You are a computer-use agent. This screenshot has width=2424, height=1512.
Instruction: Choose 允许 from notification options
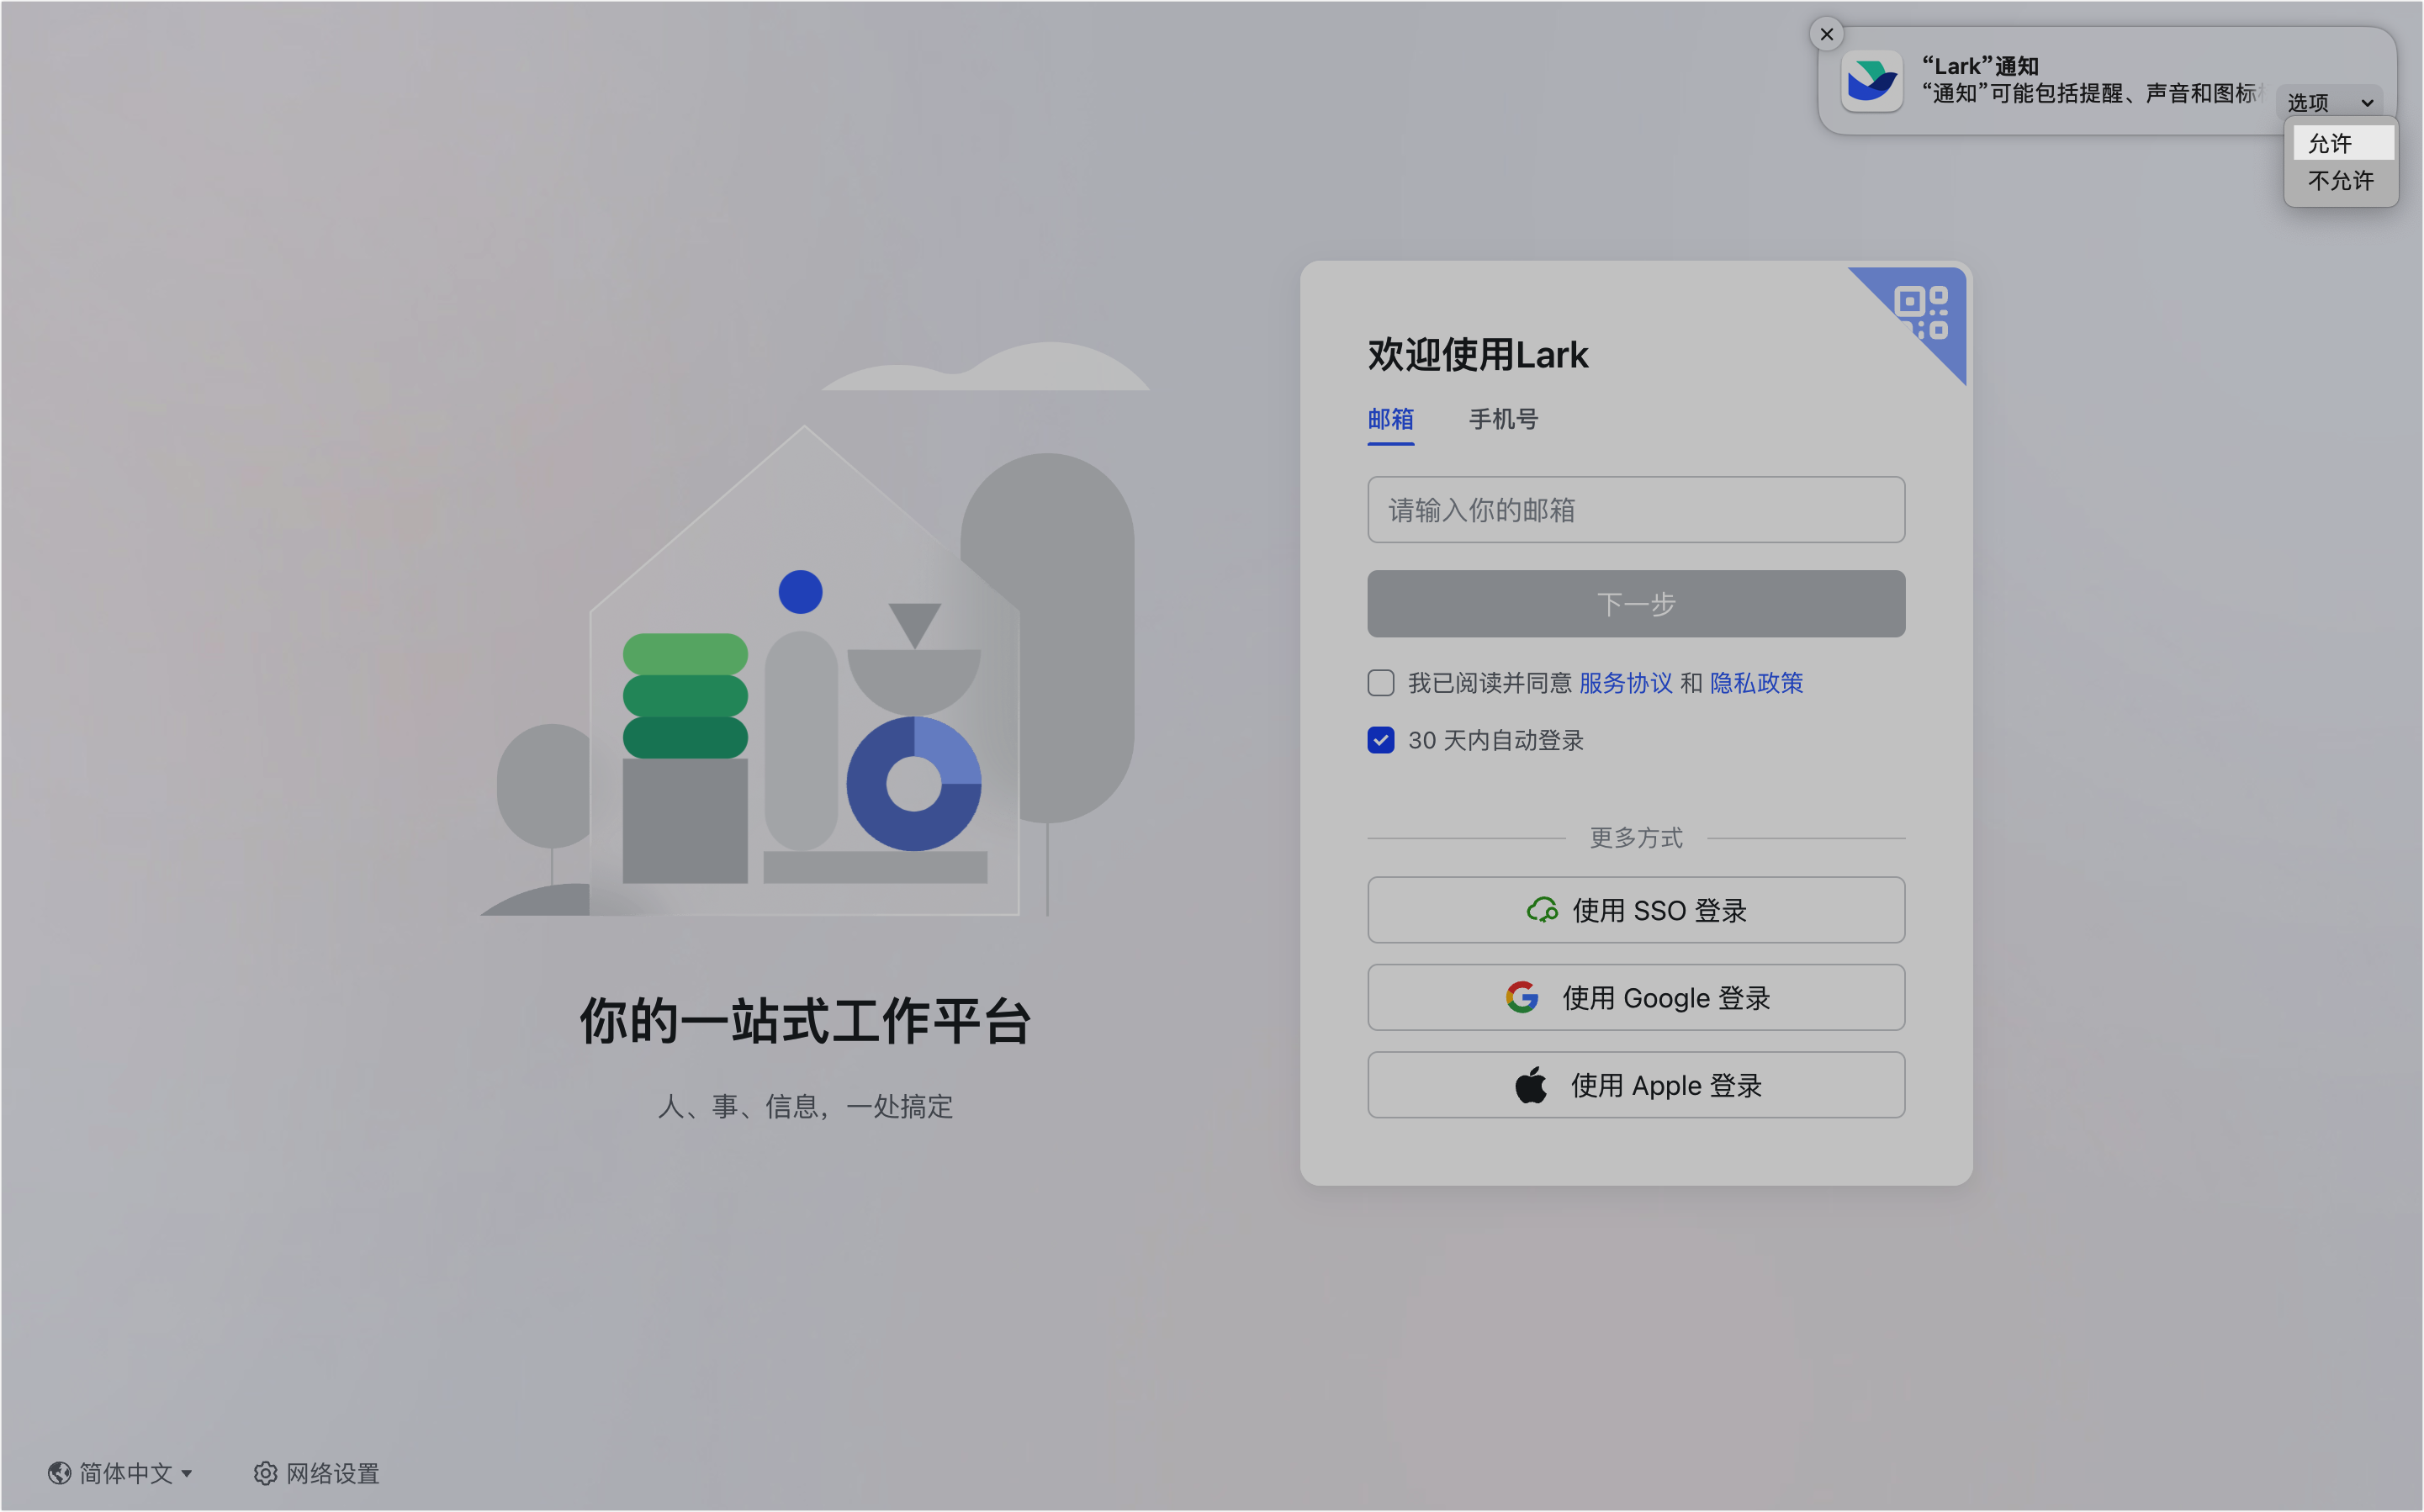pyautogui.click(x=2343, y=143)
